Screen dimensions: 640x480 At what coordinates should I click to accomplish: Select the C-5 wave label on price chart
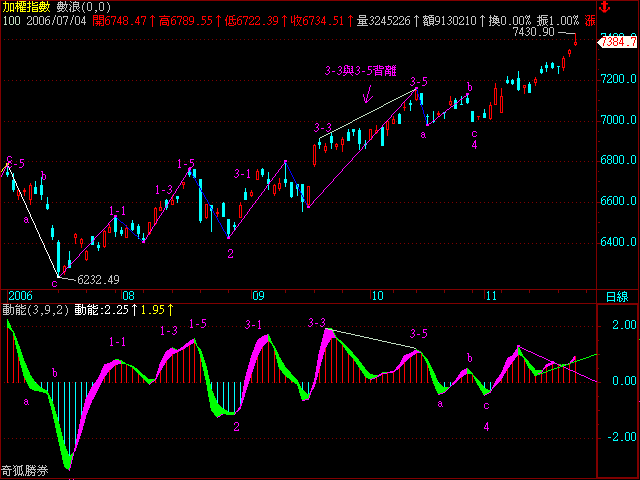pos(15,160)
